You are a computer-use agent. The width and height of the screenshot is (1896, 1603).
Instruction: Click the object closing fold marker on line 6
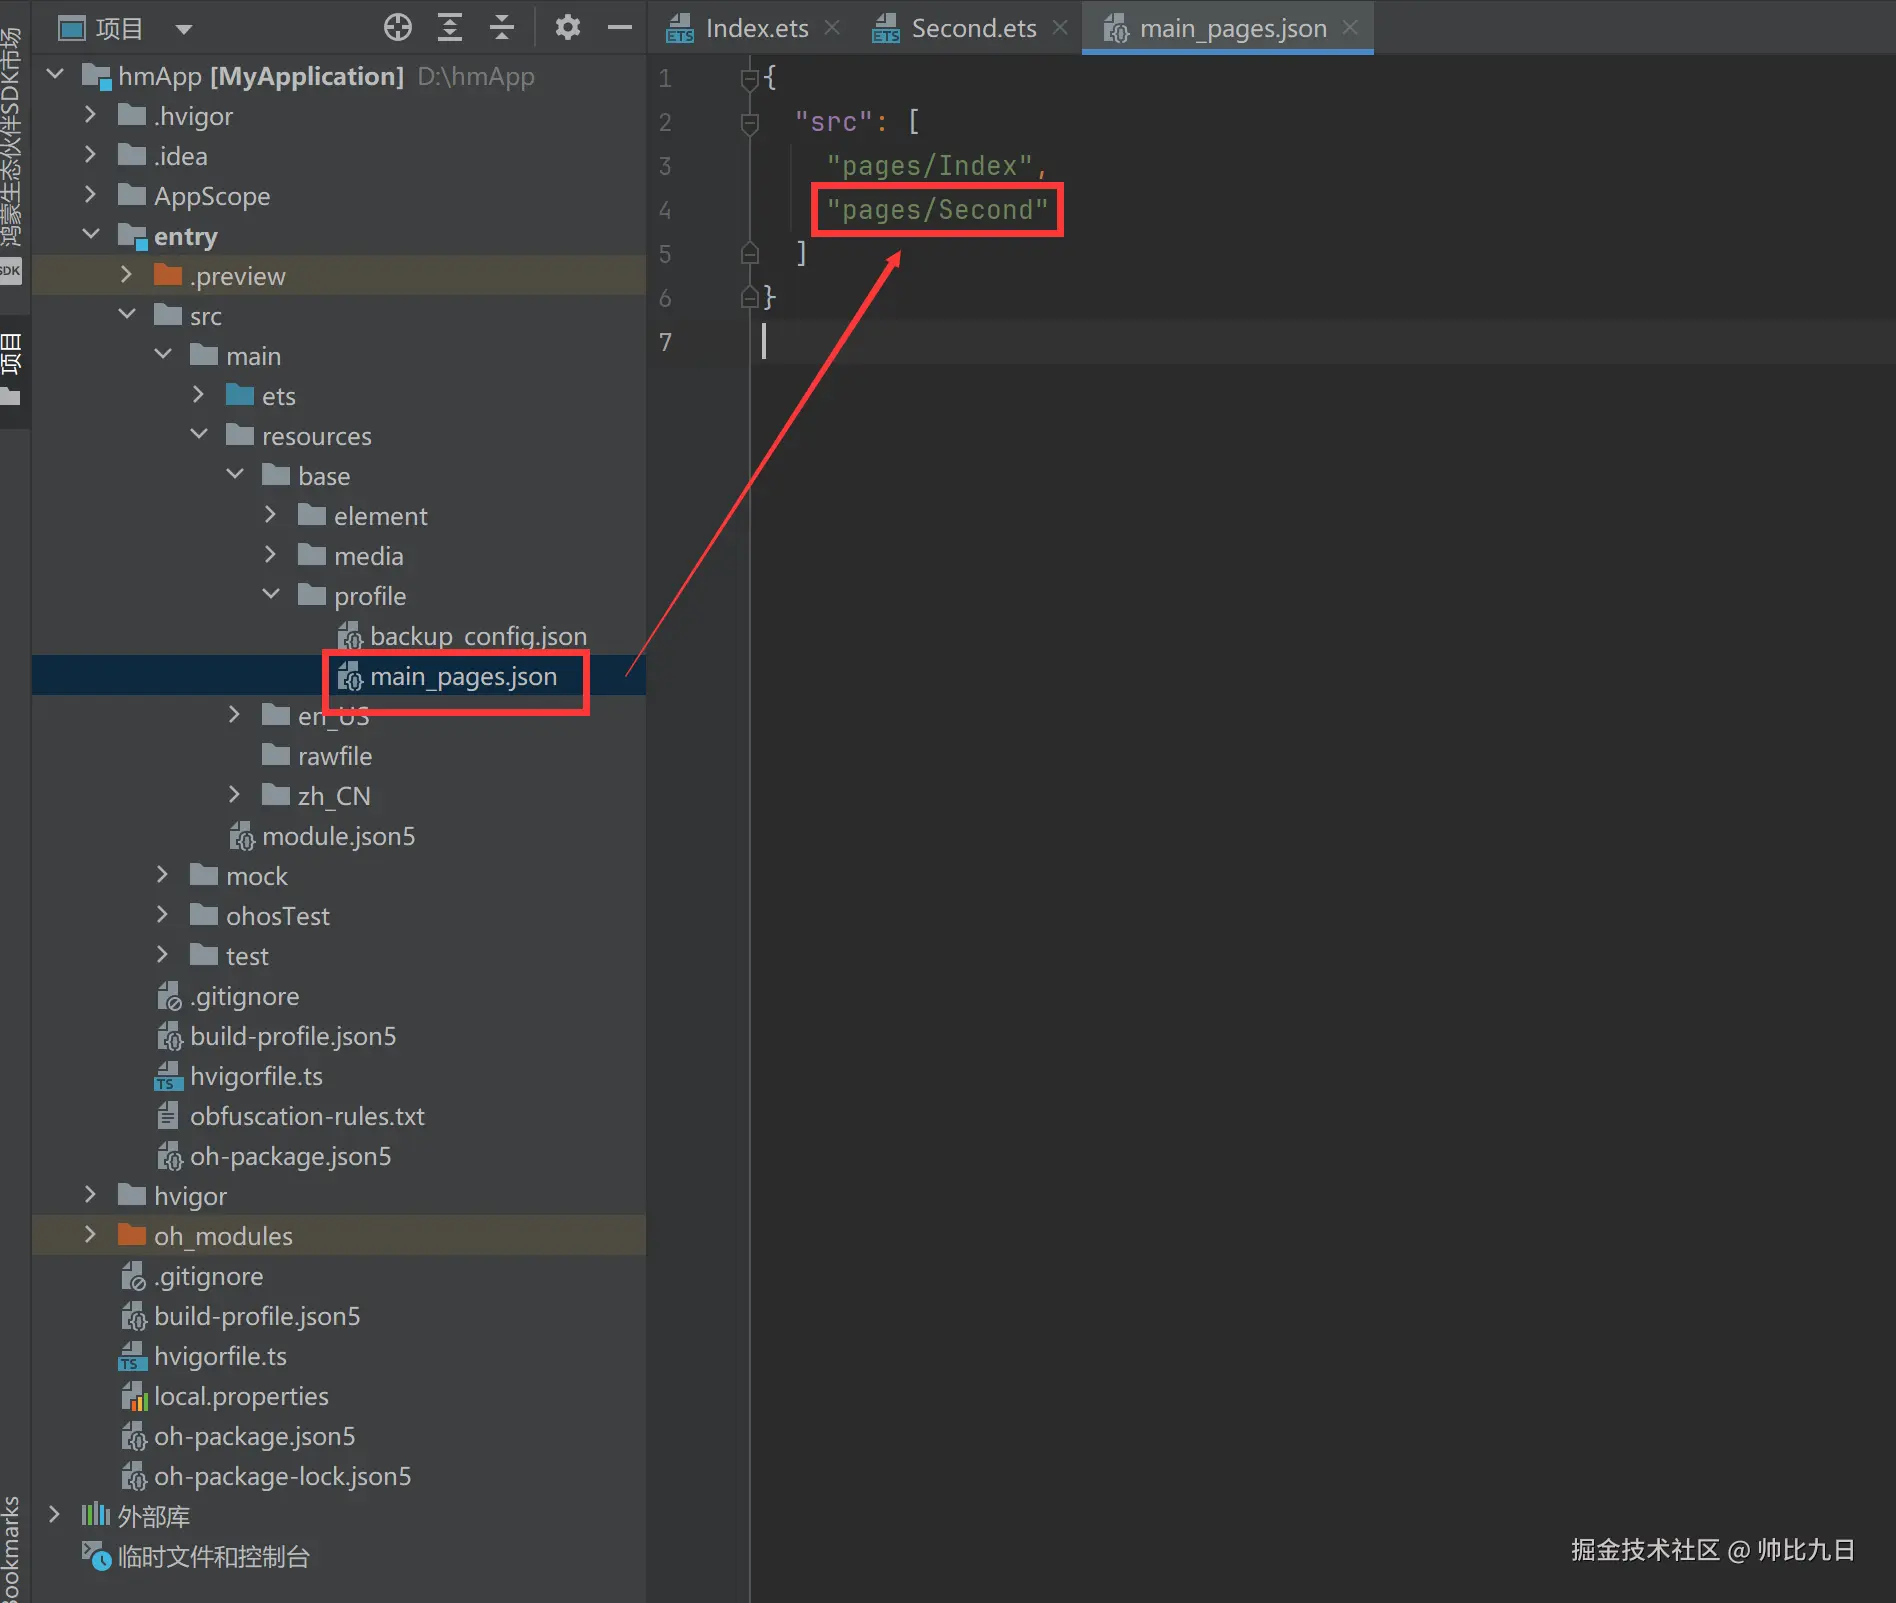pyautogui.click(x=750, y=298)
